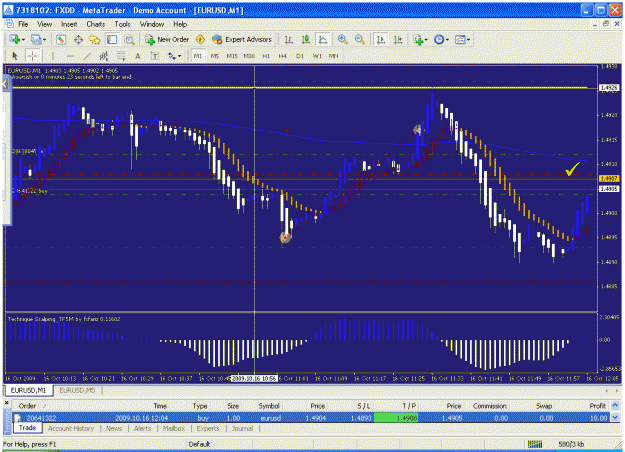Viewport: 625px width, 452px height.
Task: Switch to the M15 timeframe
Action: [x=232, y=56]
